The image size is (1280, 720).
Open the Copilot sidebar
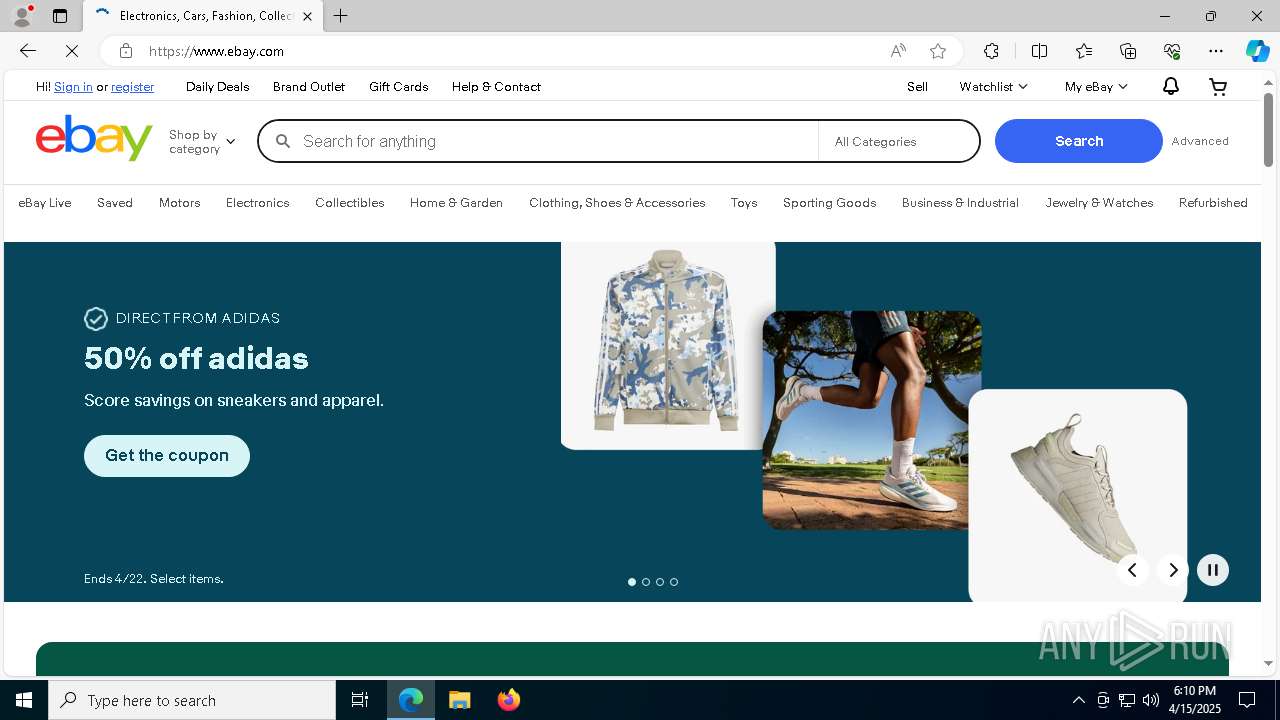tap(1257, 51)
